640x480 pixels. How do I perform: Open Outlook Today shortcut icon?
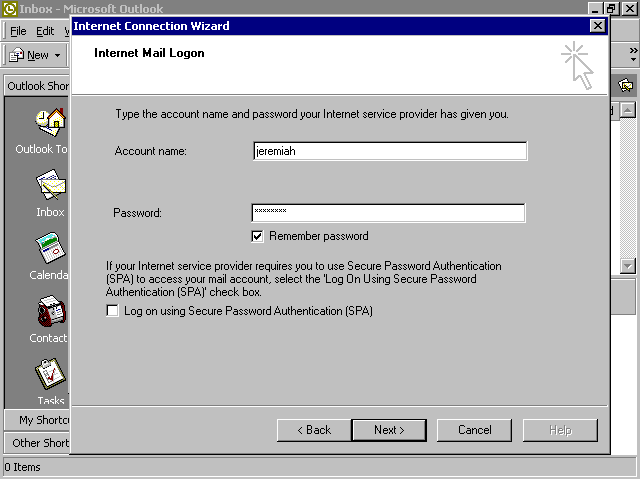[51, 122]
